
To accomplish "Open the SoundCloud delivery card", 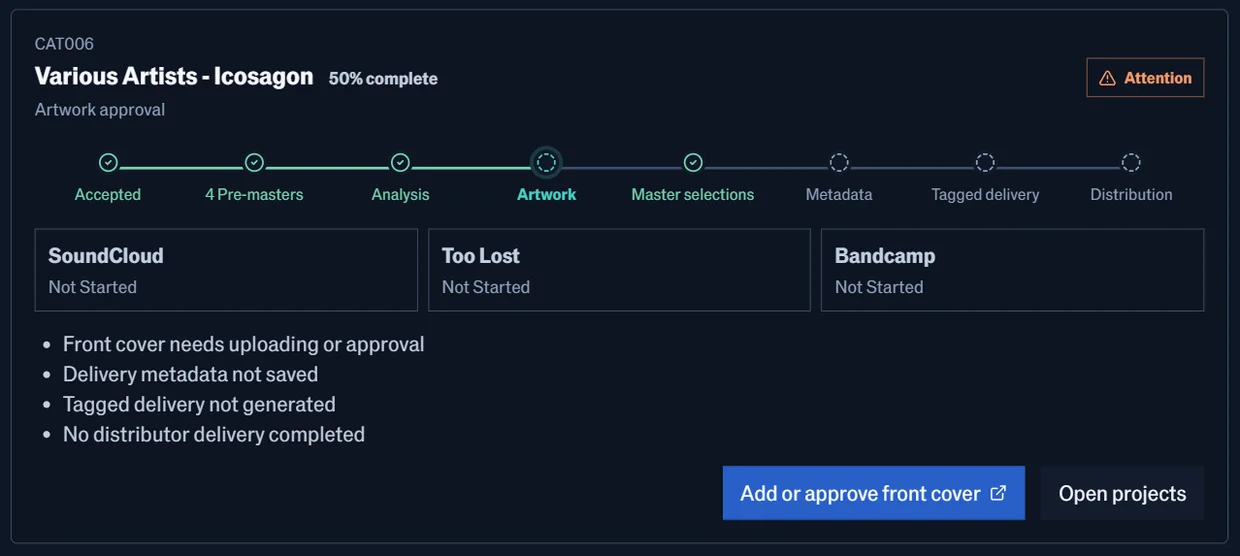I will click(226, 270).
